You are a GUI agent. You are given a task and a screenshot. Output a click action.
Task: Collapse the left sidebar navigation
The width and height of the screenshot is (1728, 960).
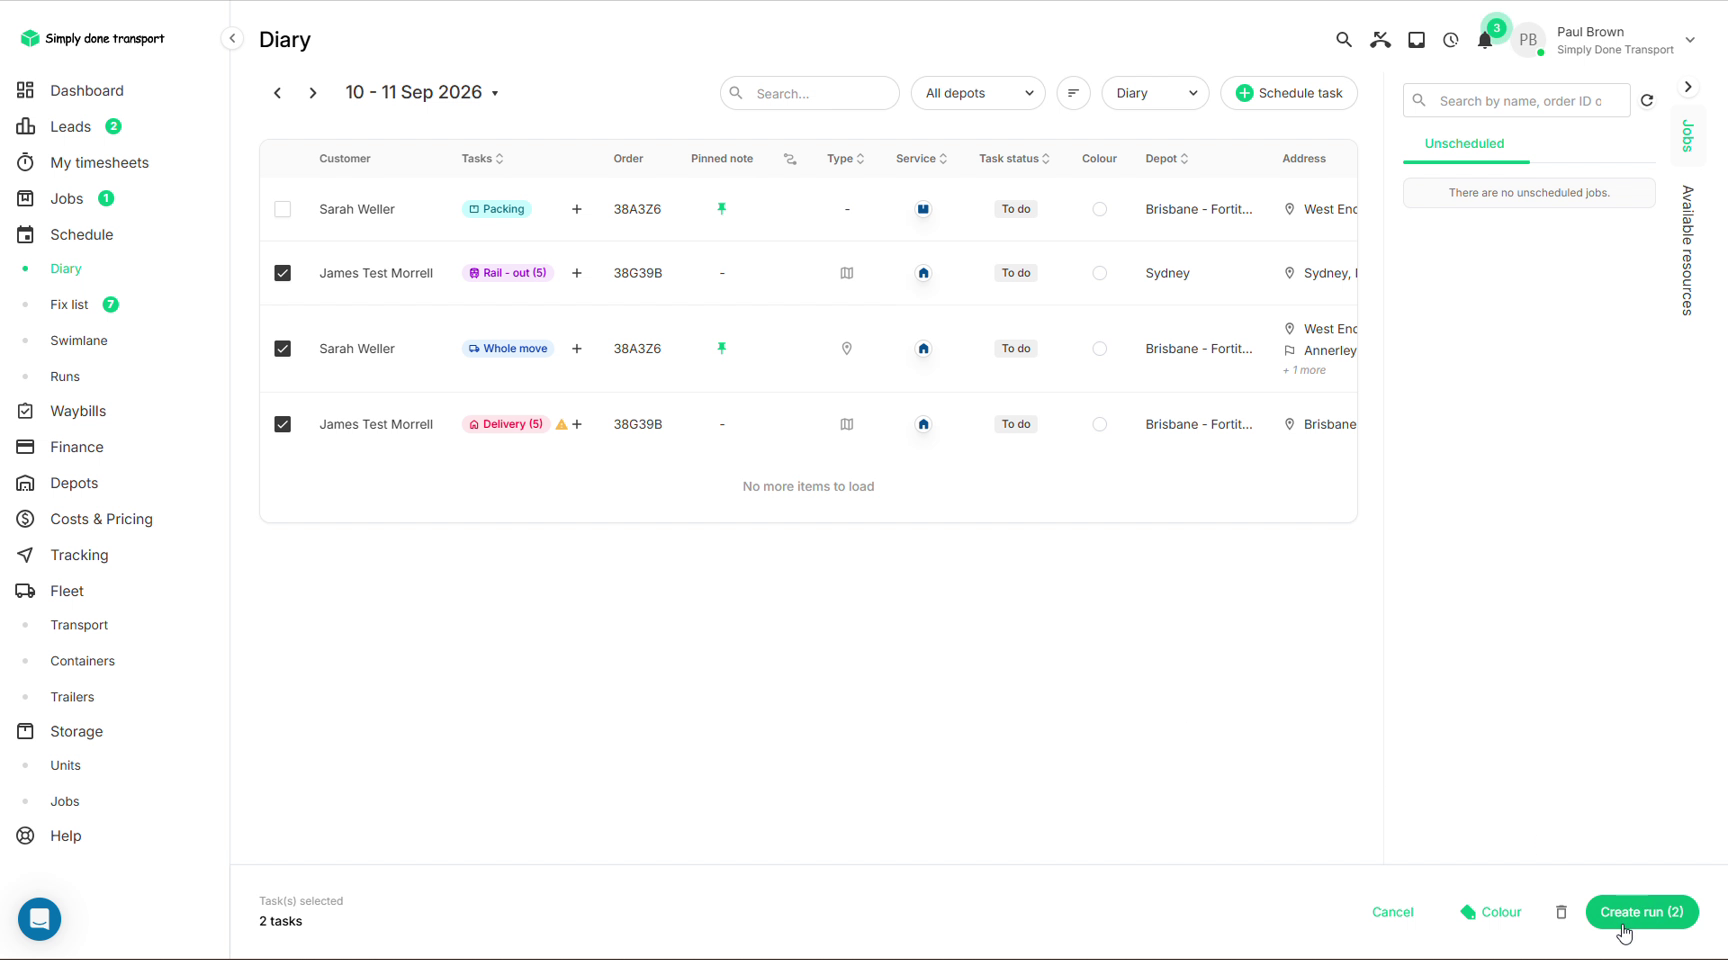pyautogui.click(x=232, y=39)
